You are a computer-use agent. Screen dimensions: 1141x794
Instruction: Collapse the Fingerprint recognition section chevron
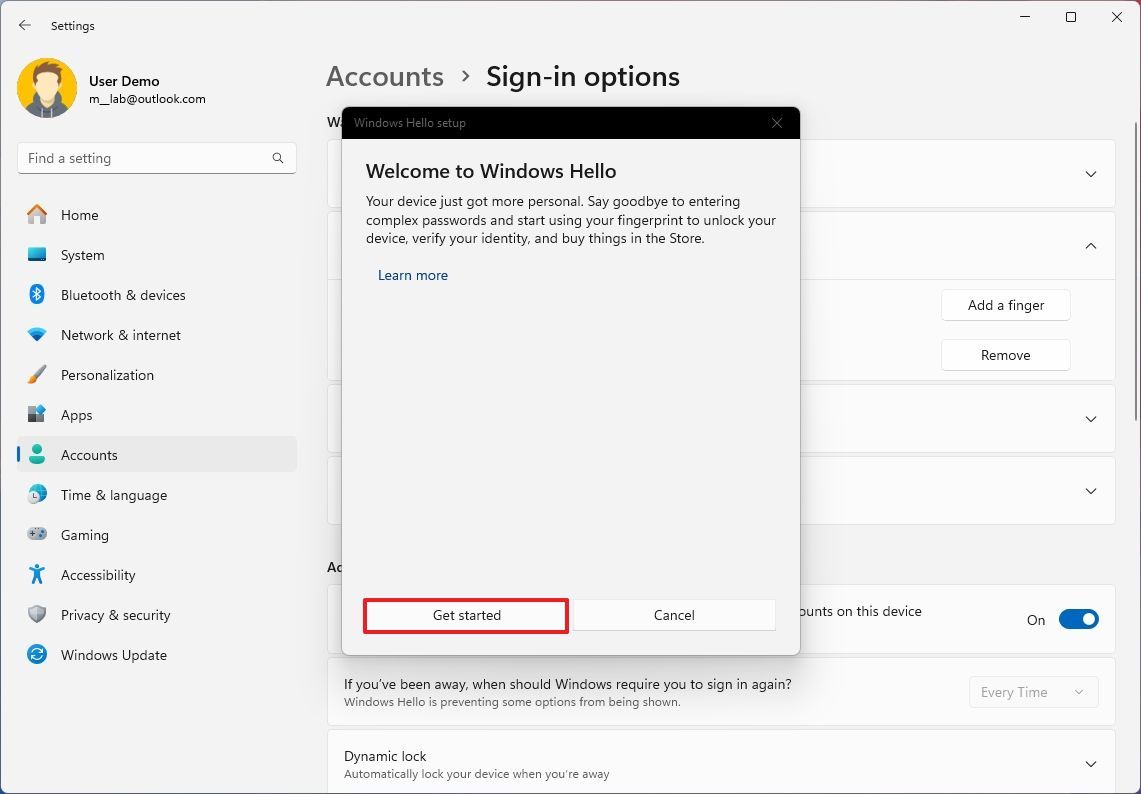coord(1090,246)
